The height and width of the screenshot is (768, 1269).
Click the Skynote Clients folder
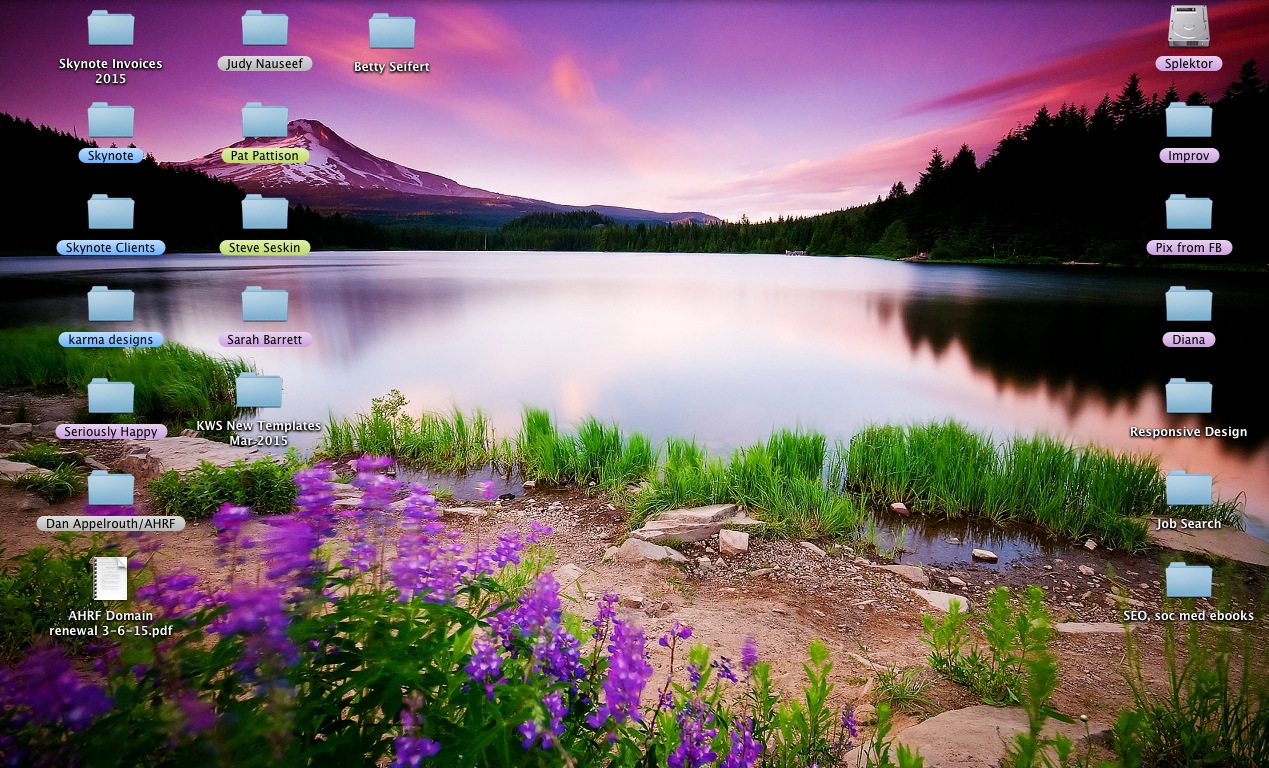pyautogui.click(x=110, y=213)
